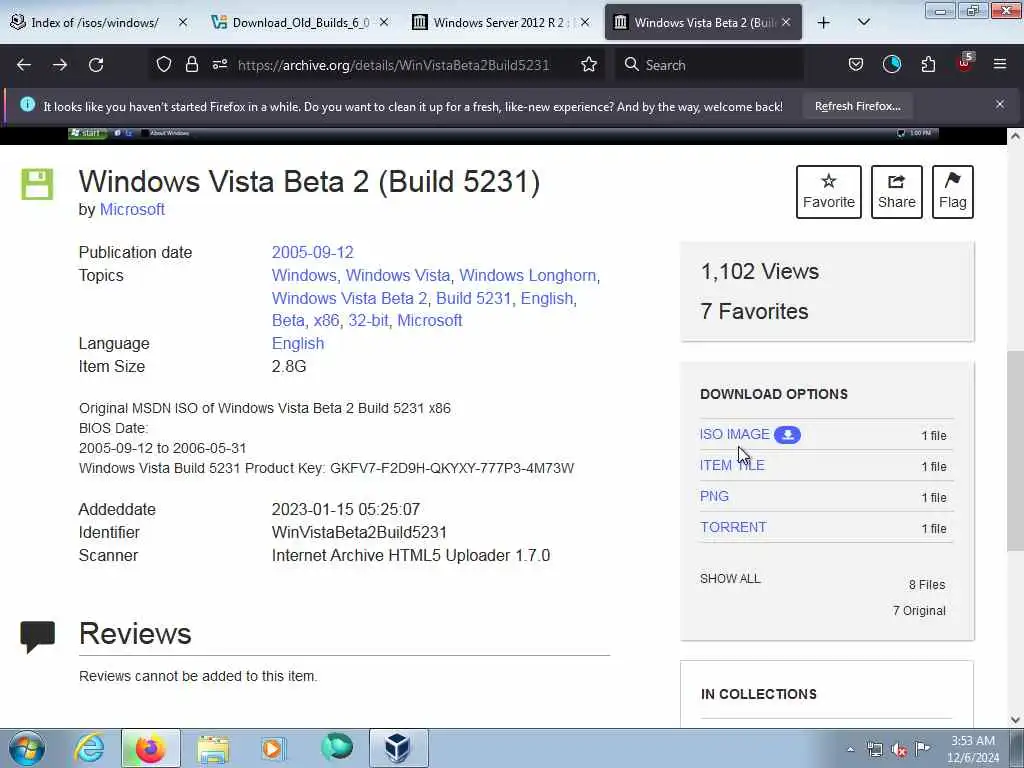Open the Action Center flag icon
Screen dimensions: 1024x768
(923, 749)
